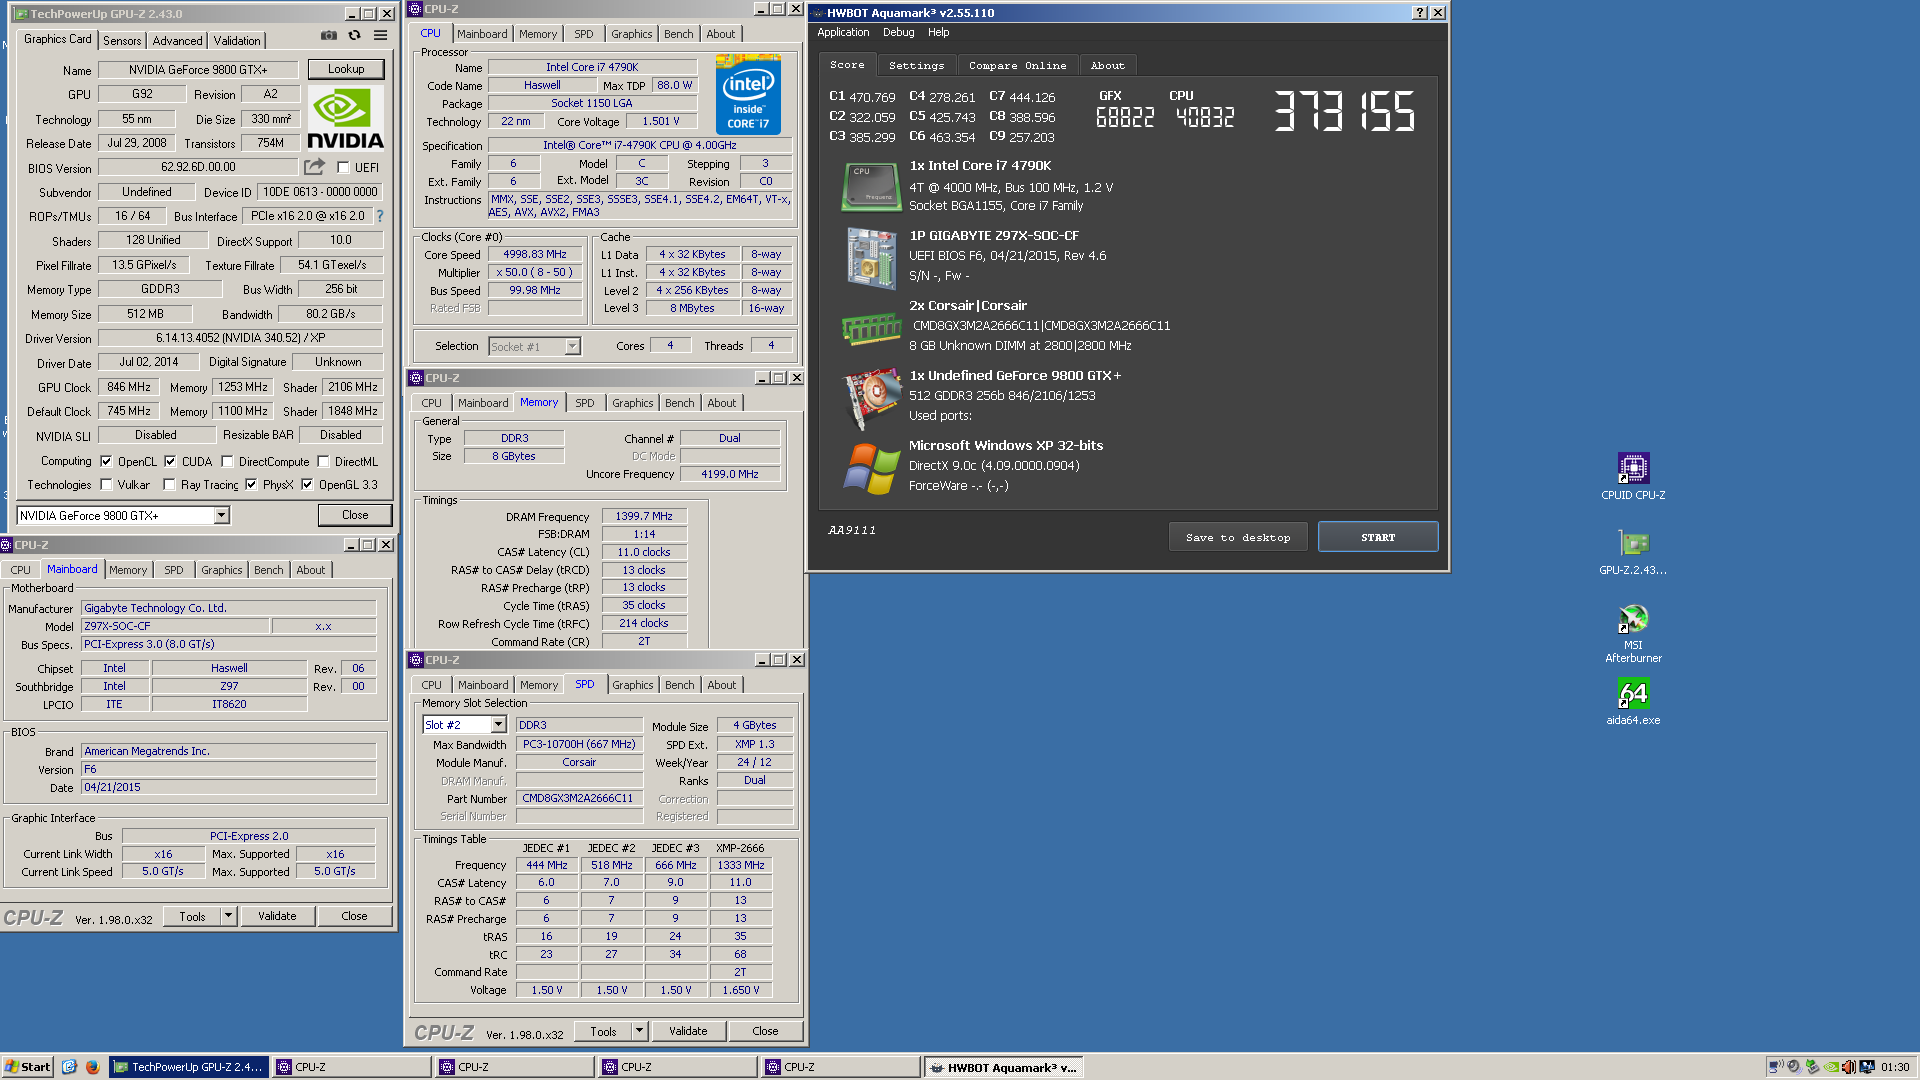
Task: Click the safely remove hardware tray icon
Action: pyautogui.click(x=1812, y=1067)
